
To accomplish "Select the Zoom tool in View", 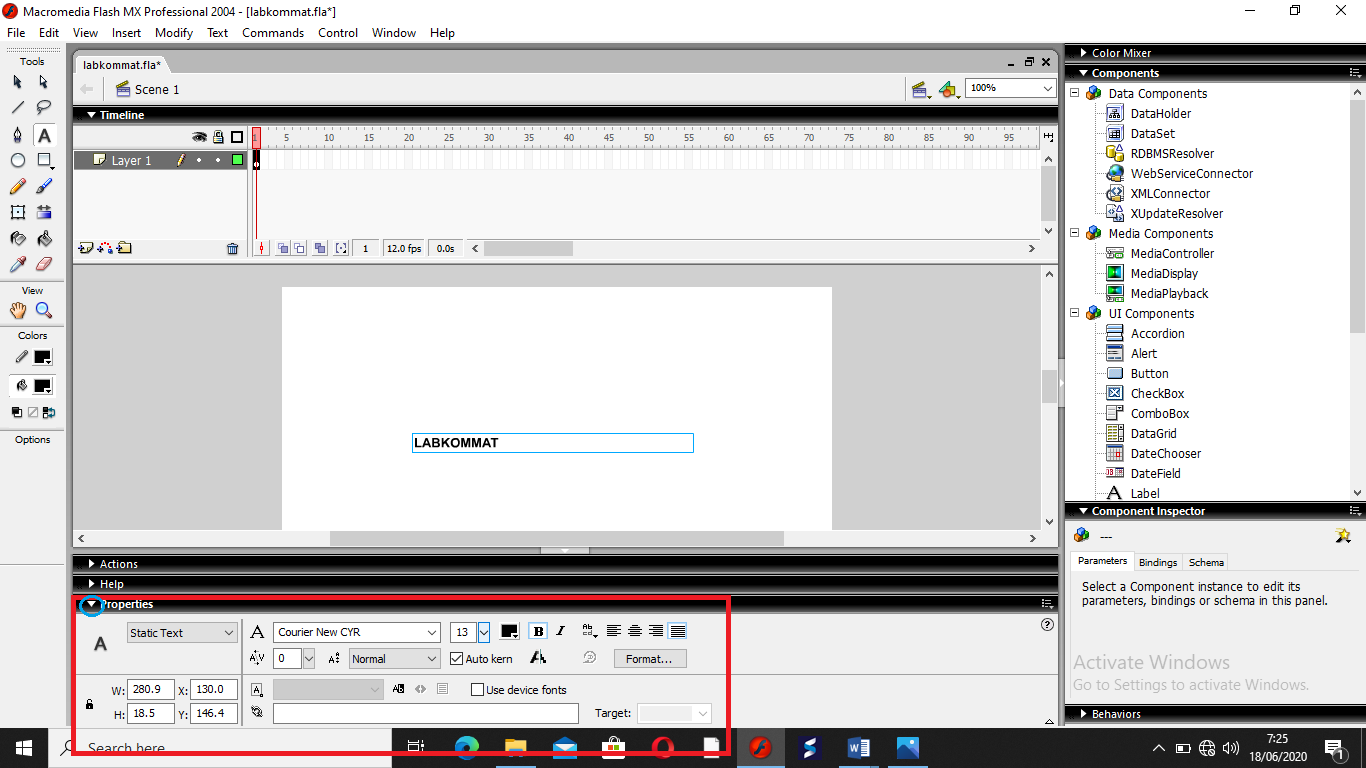I will pyautogui.click(x=44, y=311).
